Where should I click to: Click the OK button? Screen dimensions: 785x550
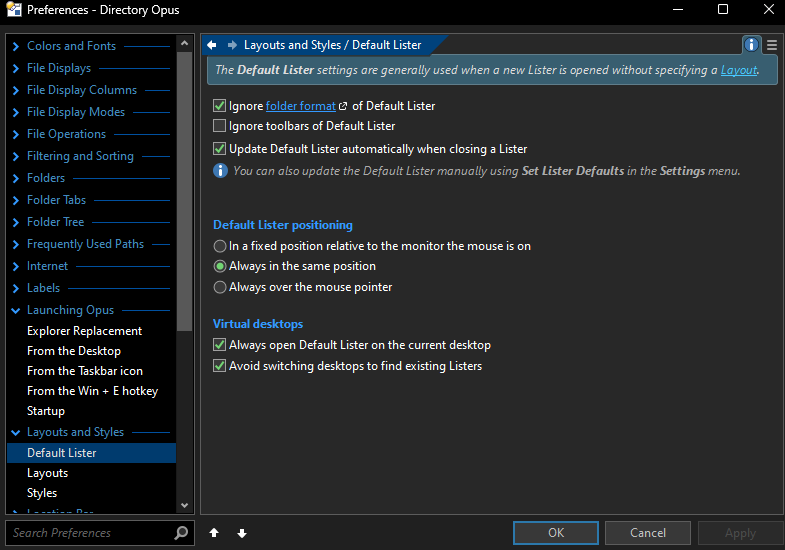click(x=556, y=532)
